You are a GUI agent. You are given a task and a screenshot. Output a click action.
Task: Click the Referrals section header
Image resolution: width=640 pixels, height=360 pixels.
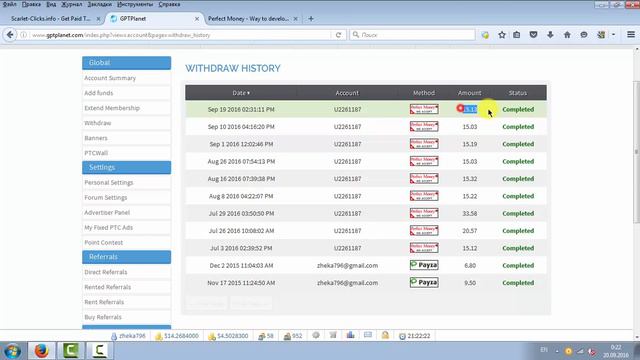click(127, 257)
